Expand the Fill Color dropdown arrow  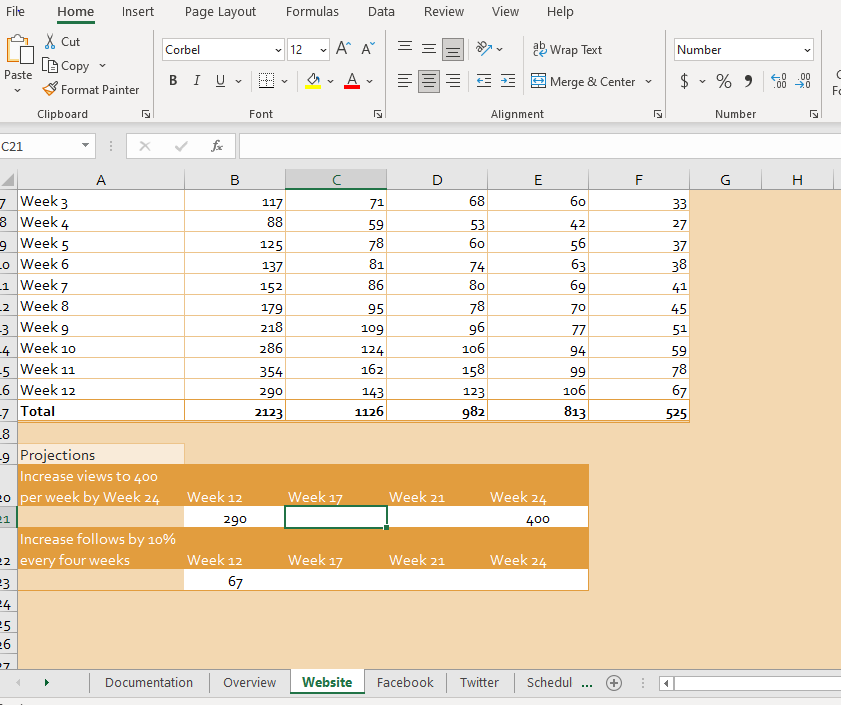330,81
